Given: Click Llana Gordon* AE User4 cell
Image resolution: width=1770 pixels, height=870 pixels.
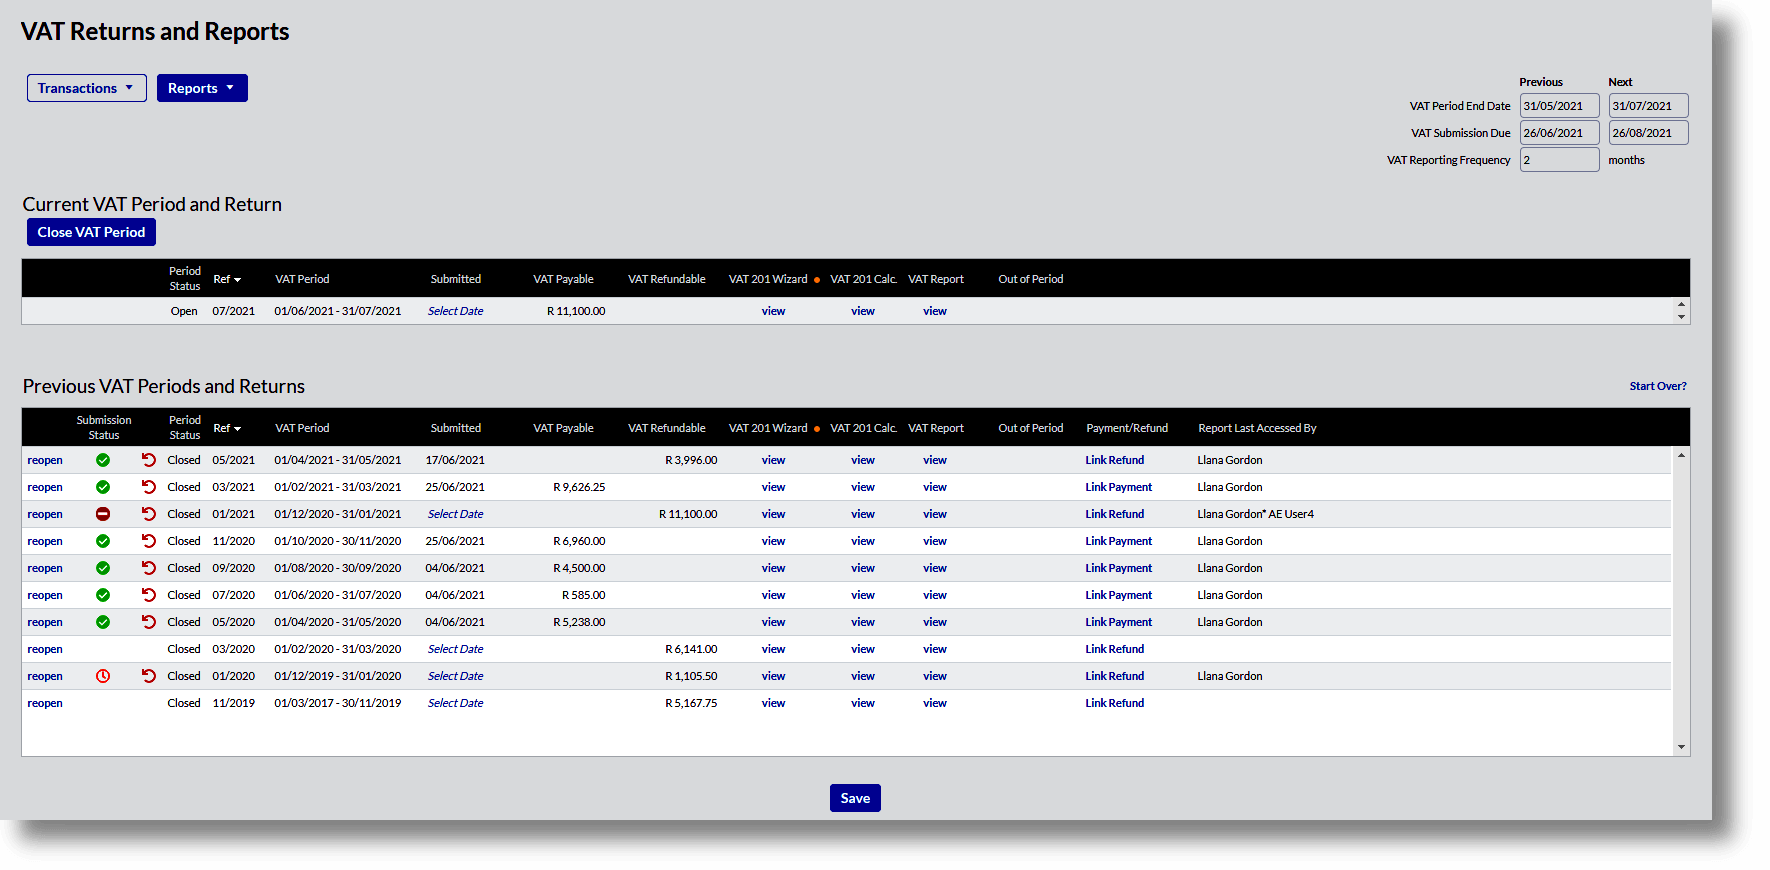Looking at the screenshot, I should point(1256,514).
